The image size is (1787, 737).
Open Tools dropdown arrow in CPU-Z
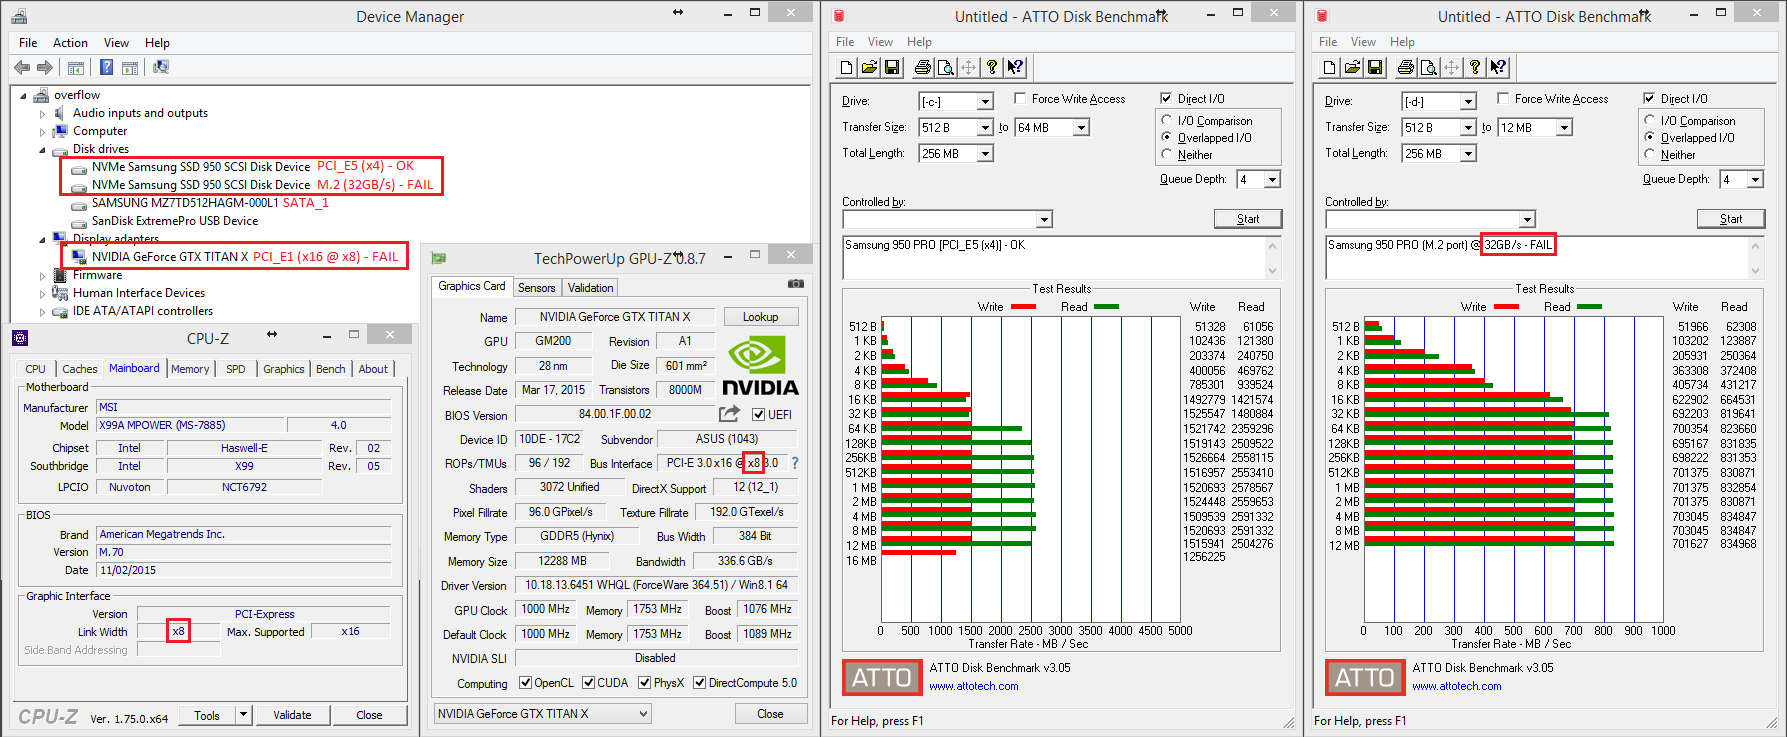click(242, 715)
